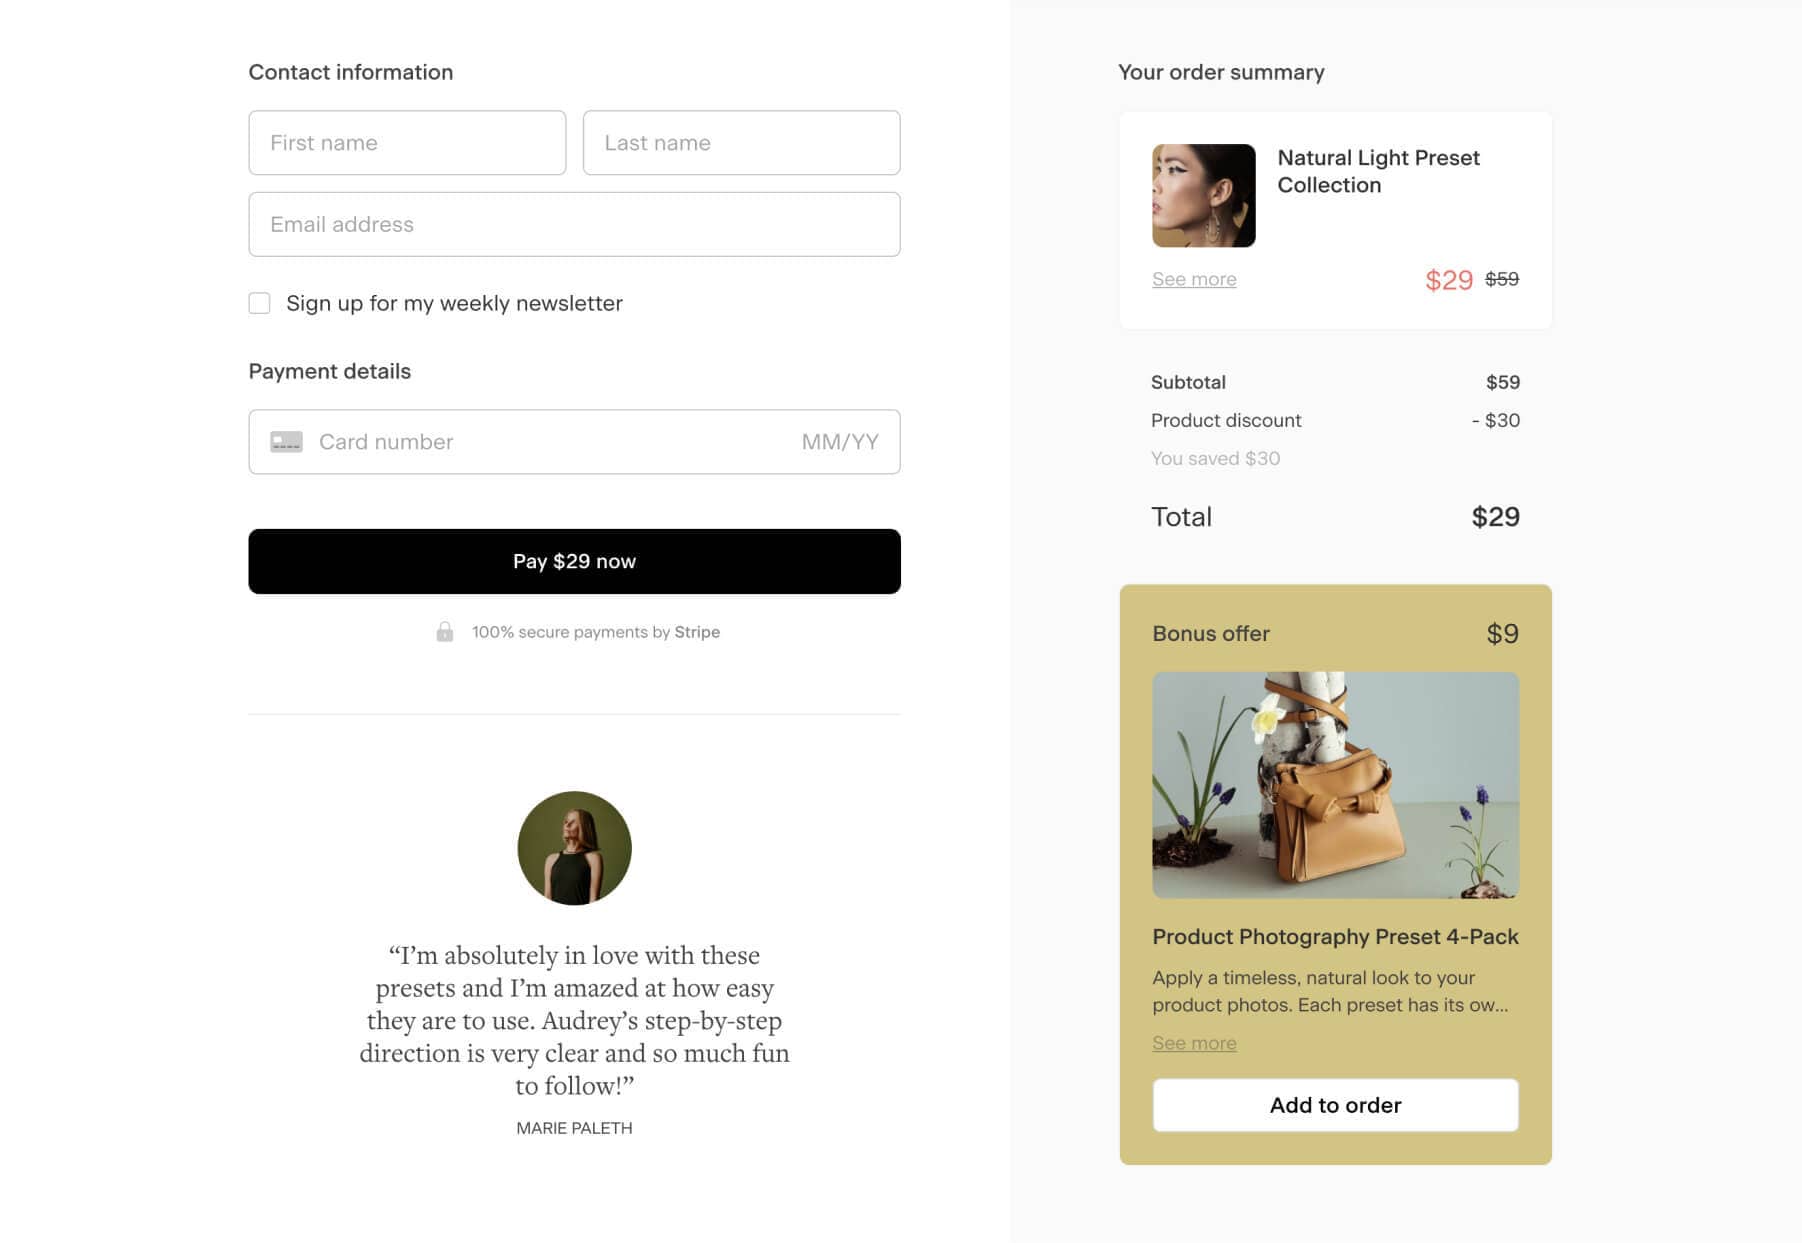1802x1243 pixels.
Task: Click the MM/YY expiration field
Action: [x=839, y=441]
